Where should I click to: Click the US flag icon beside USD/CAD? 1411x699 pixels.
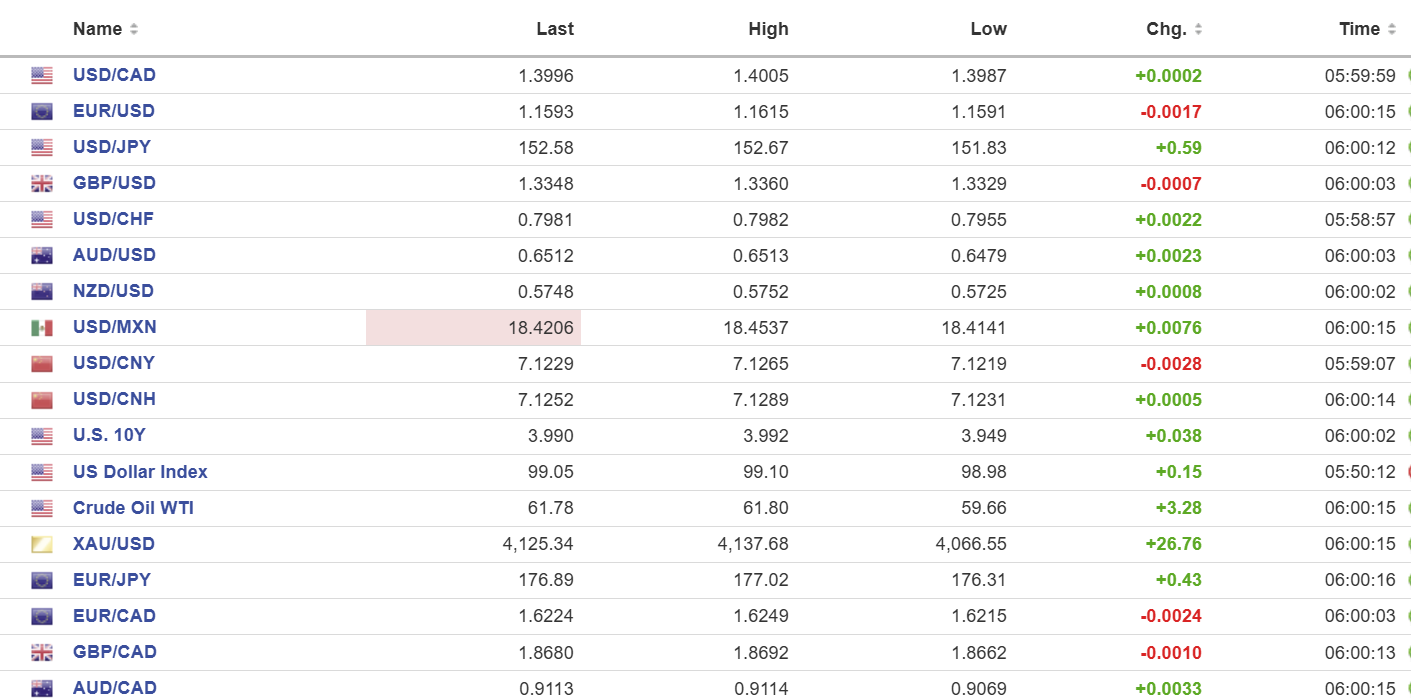(41, 75)
